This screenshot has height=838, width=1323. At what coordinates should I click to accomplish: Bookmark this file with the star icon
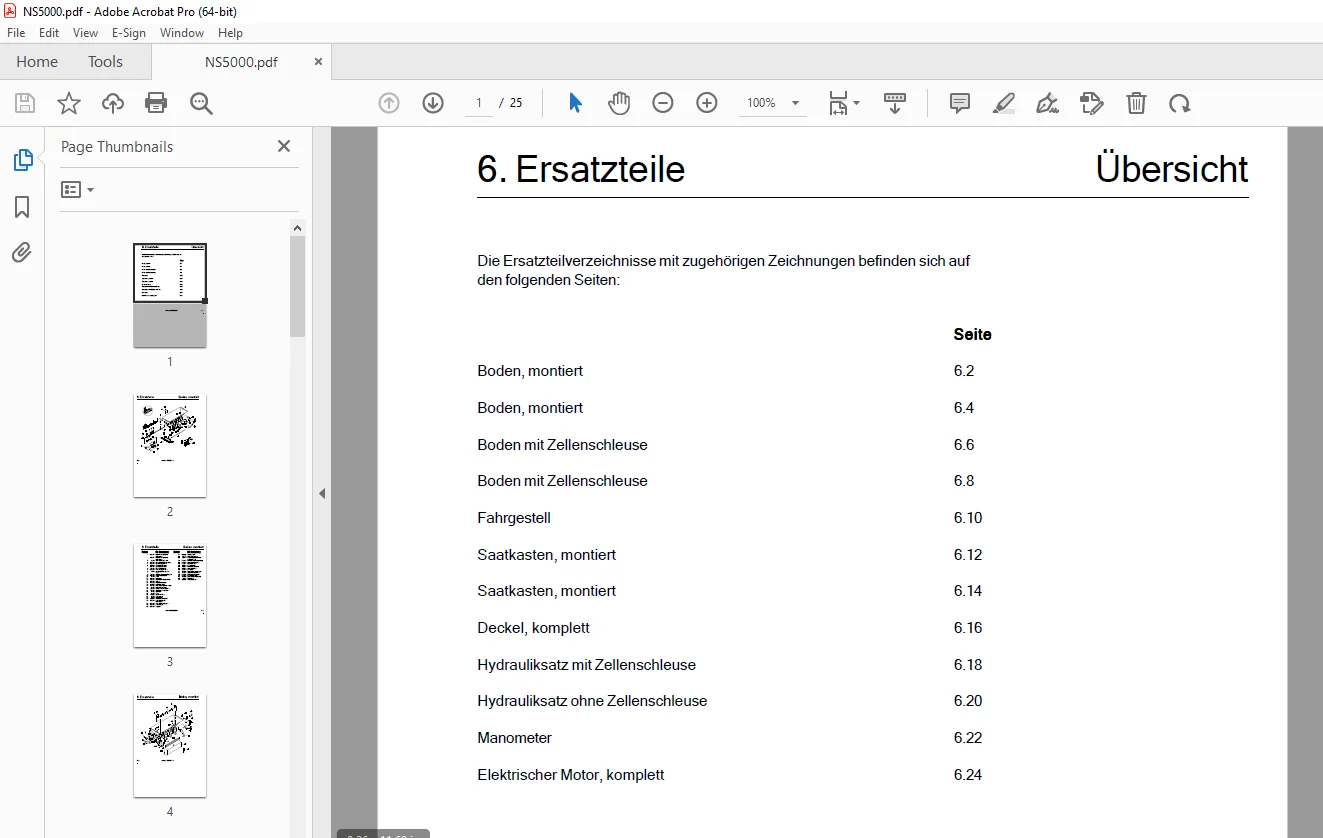(x=69, y=103)
